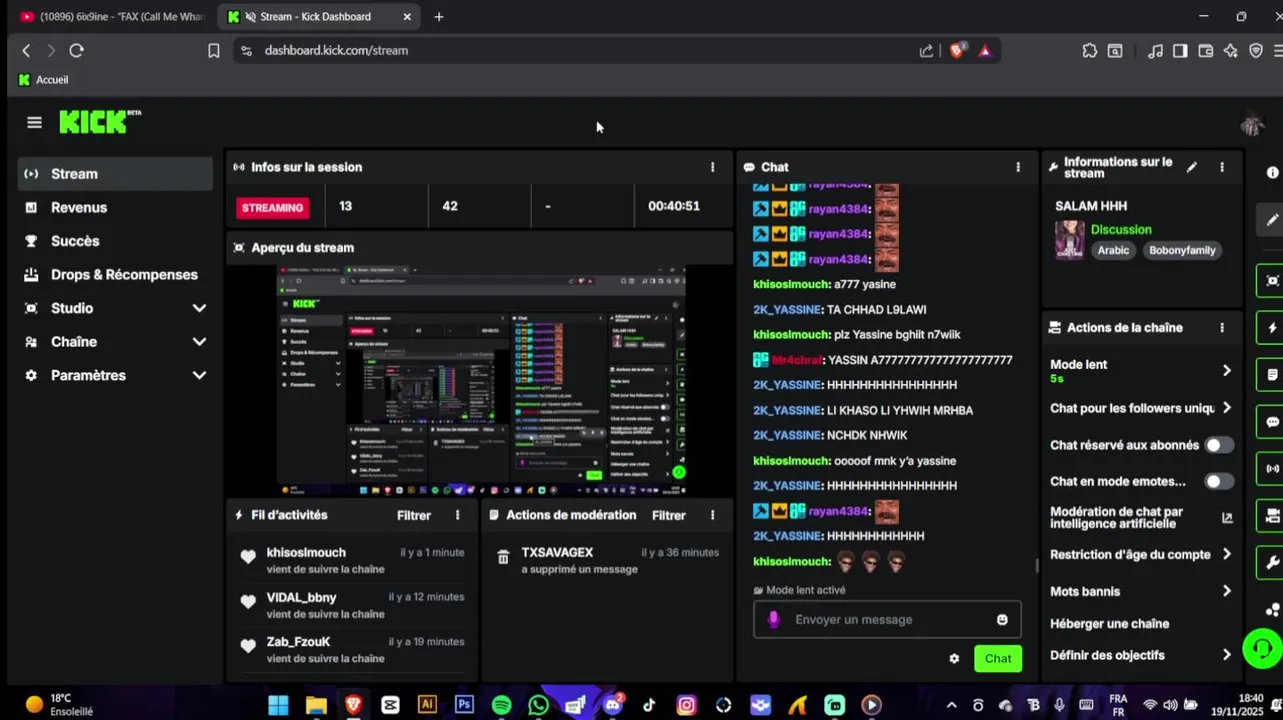Open WhatsApp from the taskbar
Screen dimensions: 1283x720
[538, 705]
